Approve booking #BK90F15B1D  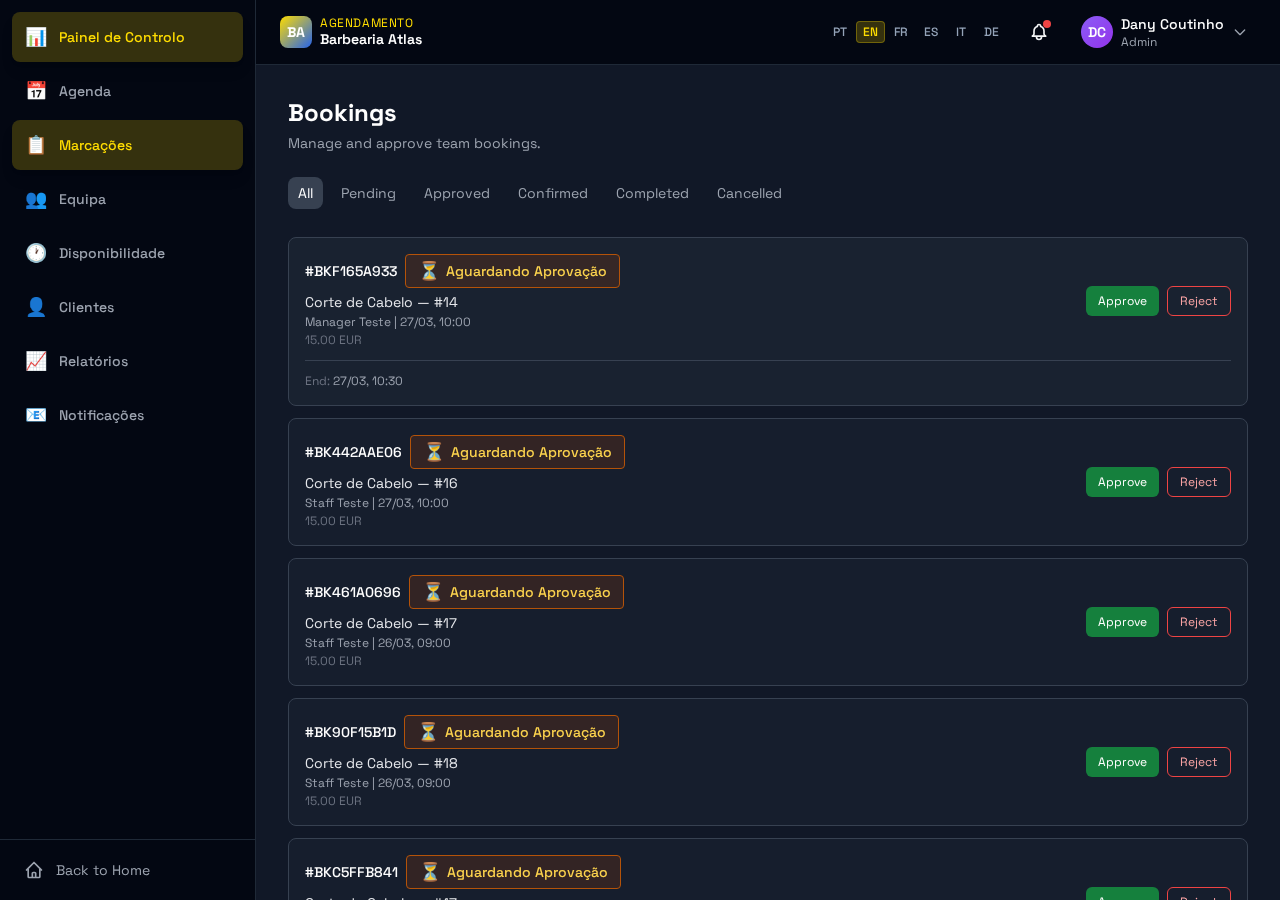(1122, 762)
